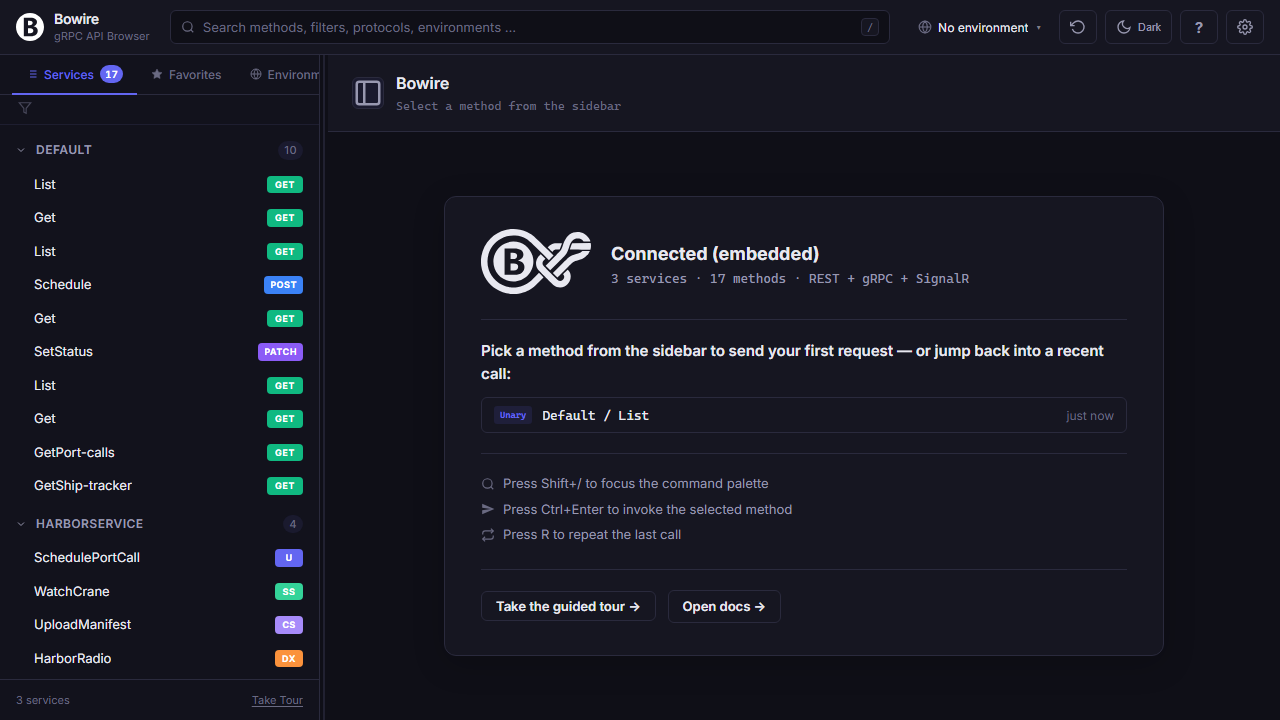This screenshot has width=1280, height=720.
Task: Click the invoke arrow hint icon
Action: click(488, 510)
